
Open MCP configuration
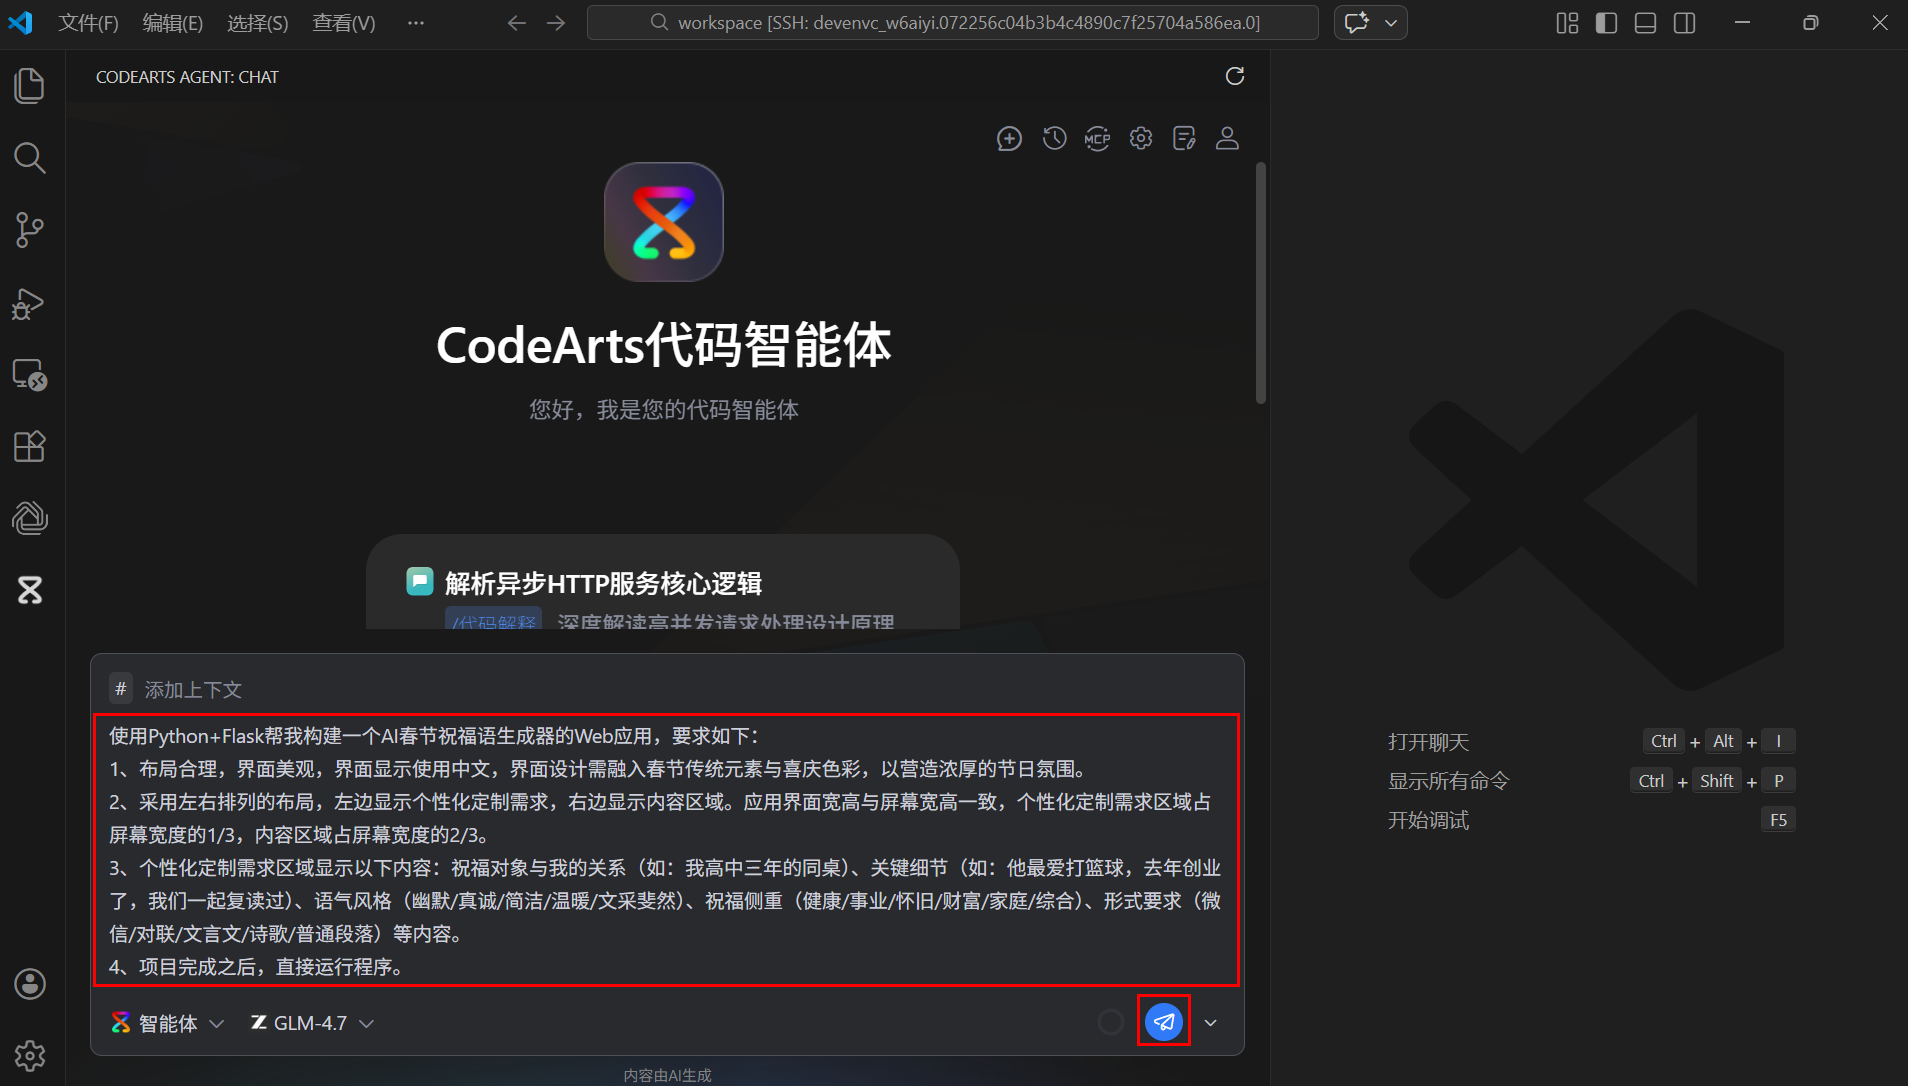point(1097,138)
